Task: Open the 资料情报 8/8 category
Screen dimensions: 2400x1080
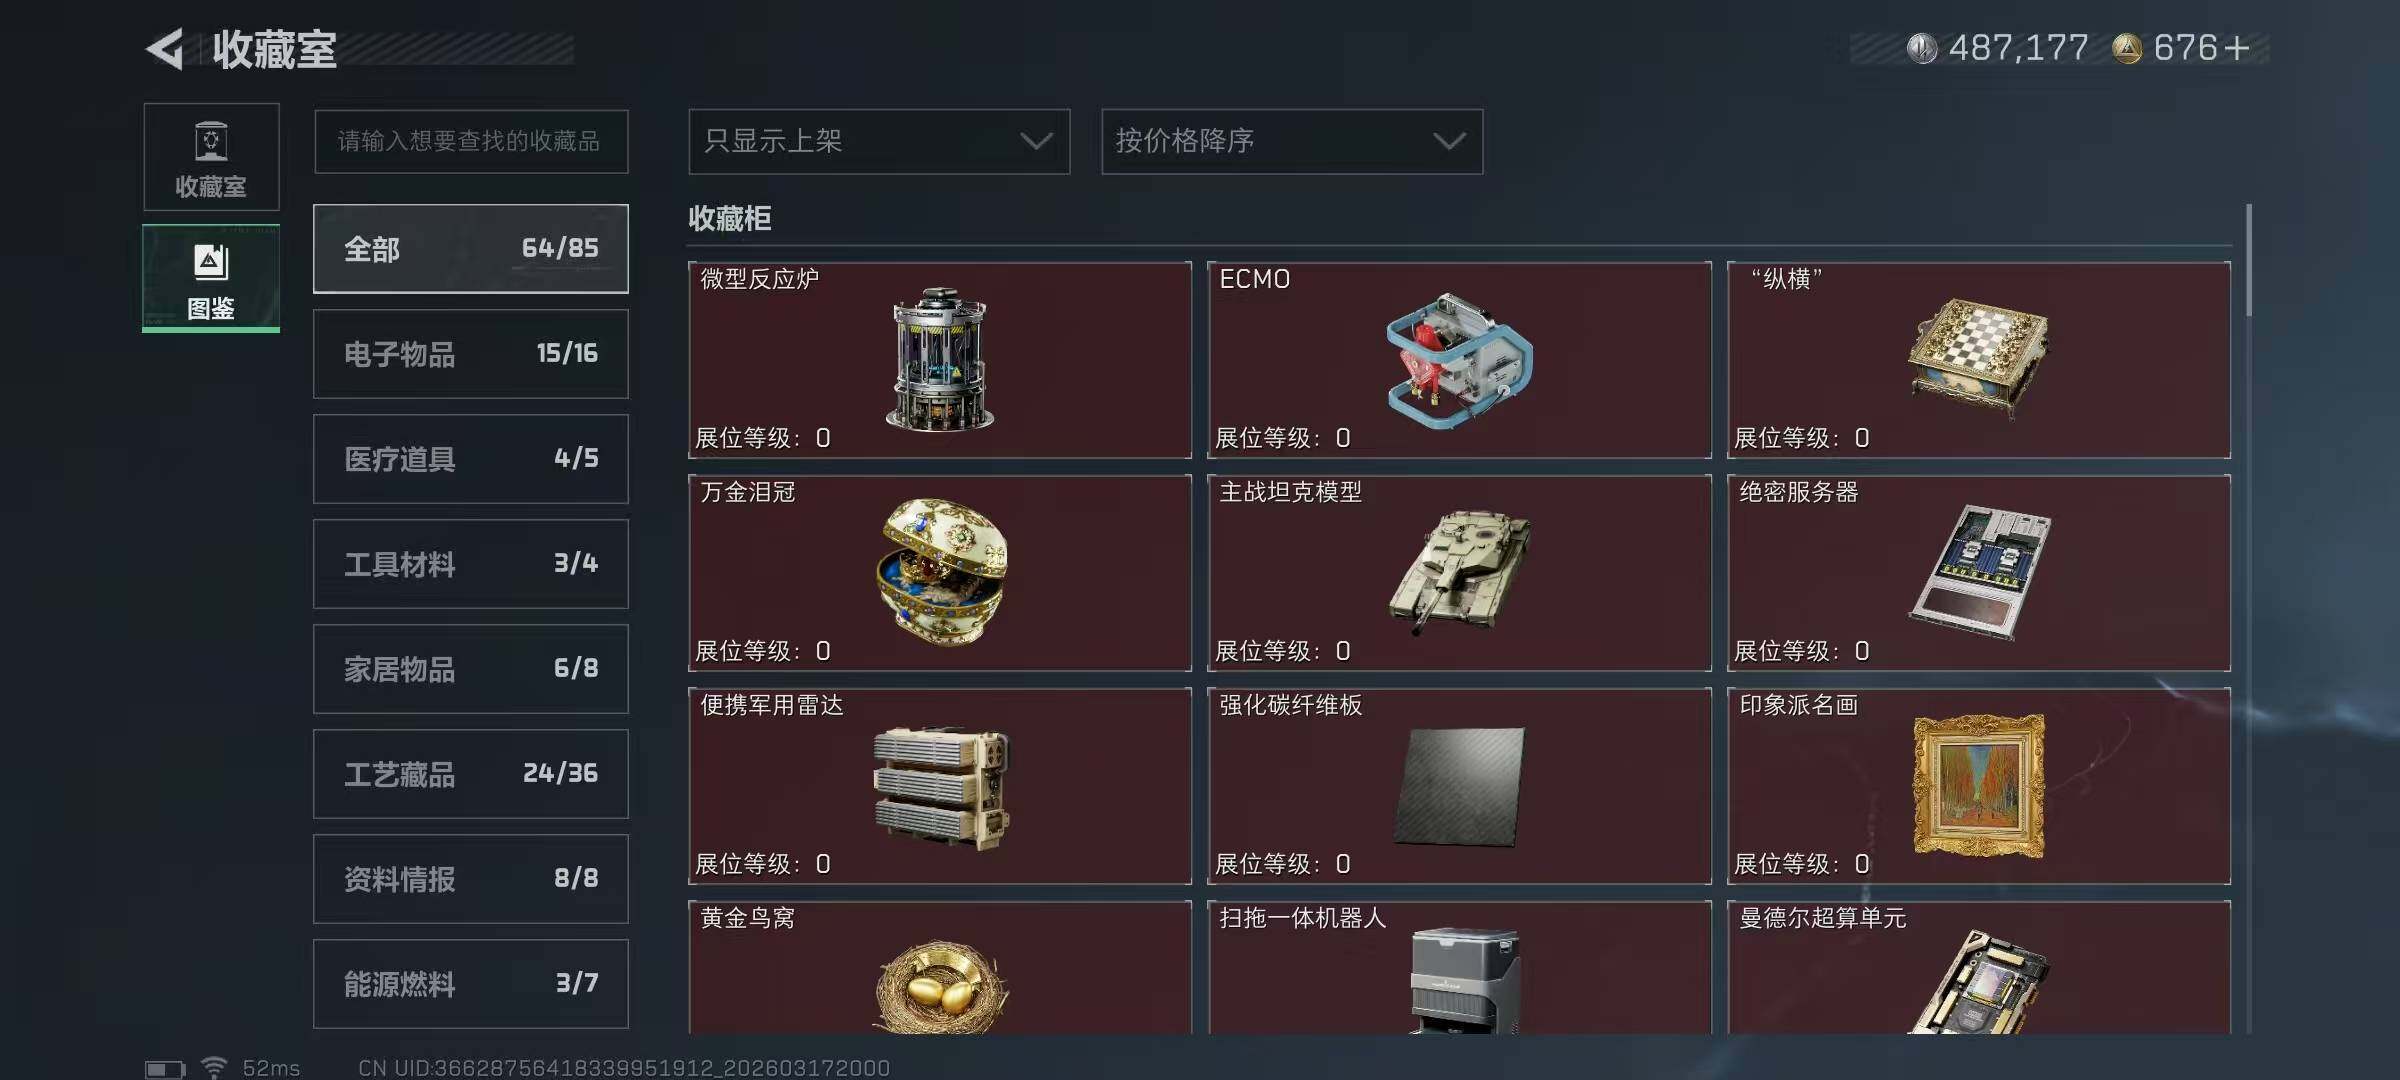Action: pos(471,879)
